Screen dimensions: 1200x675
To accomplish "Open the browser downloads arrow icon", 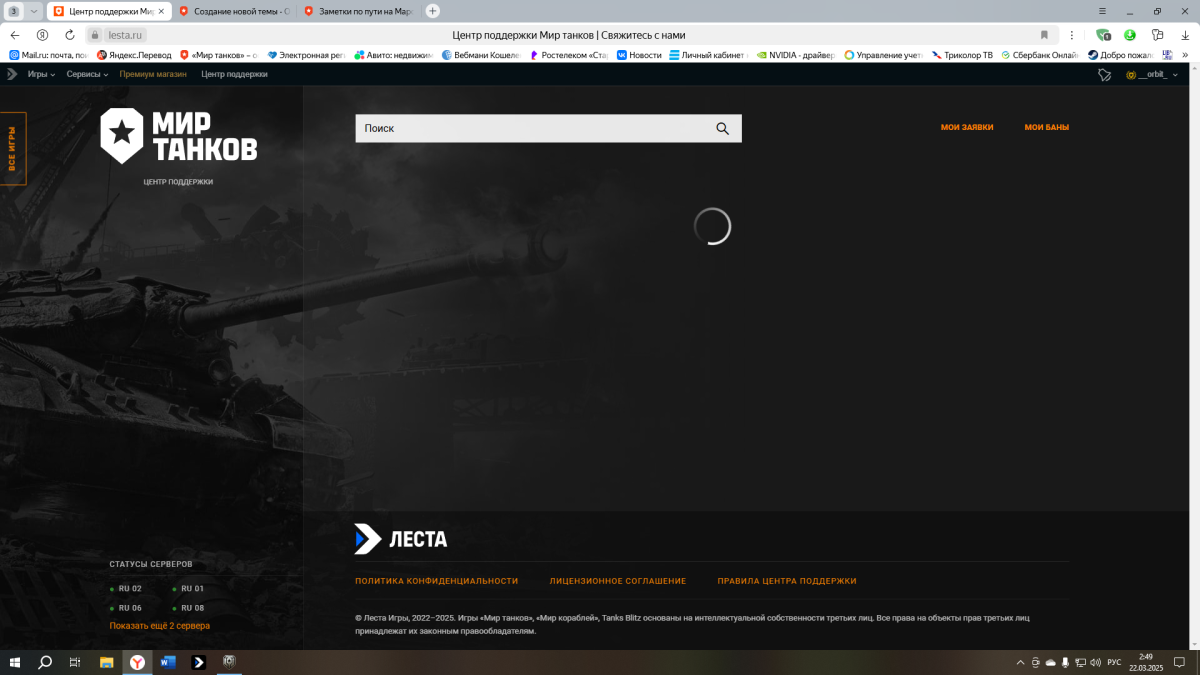I will point(1185,34).
